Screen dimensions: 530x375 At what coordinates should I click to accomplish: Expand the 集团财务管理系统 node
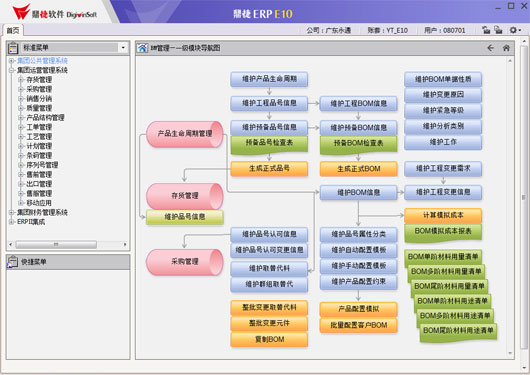click(11, 212)
